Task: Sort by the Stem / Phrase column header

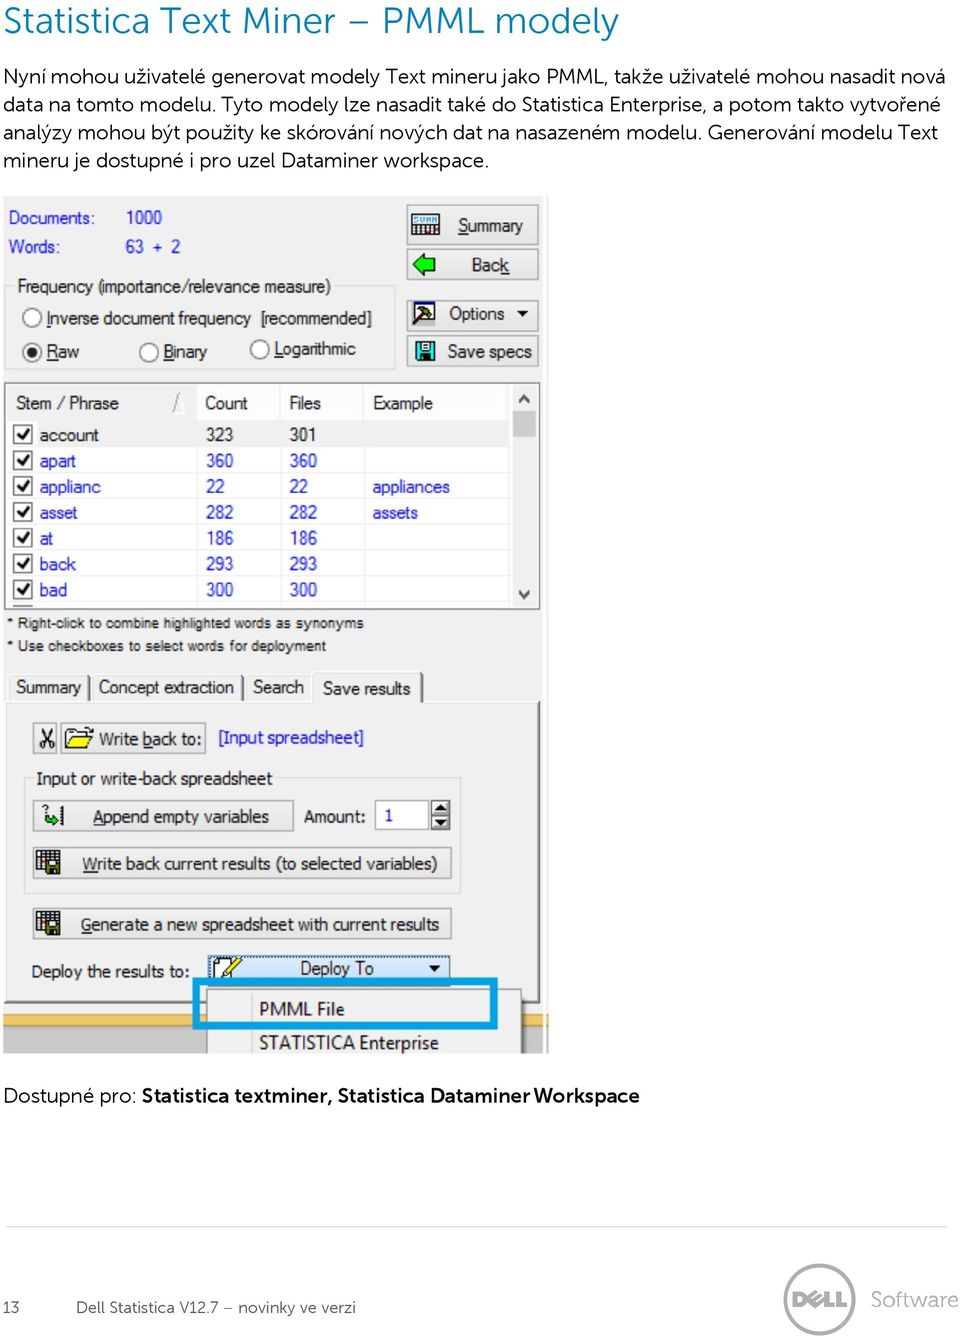Action: (100, 403)
